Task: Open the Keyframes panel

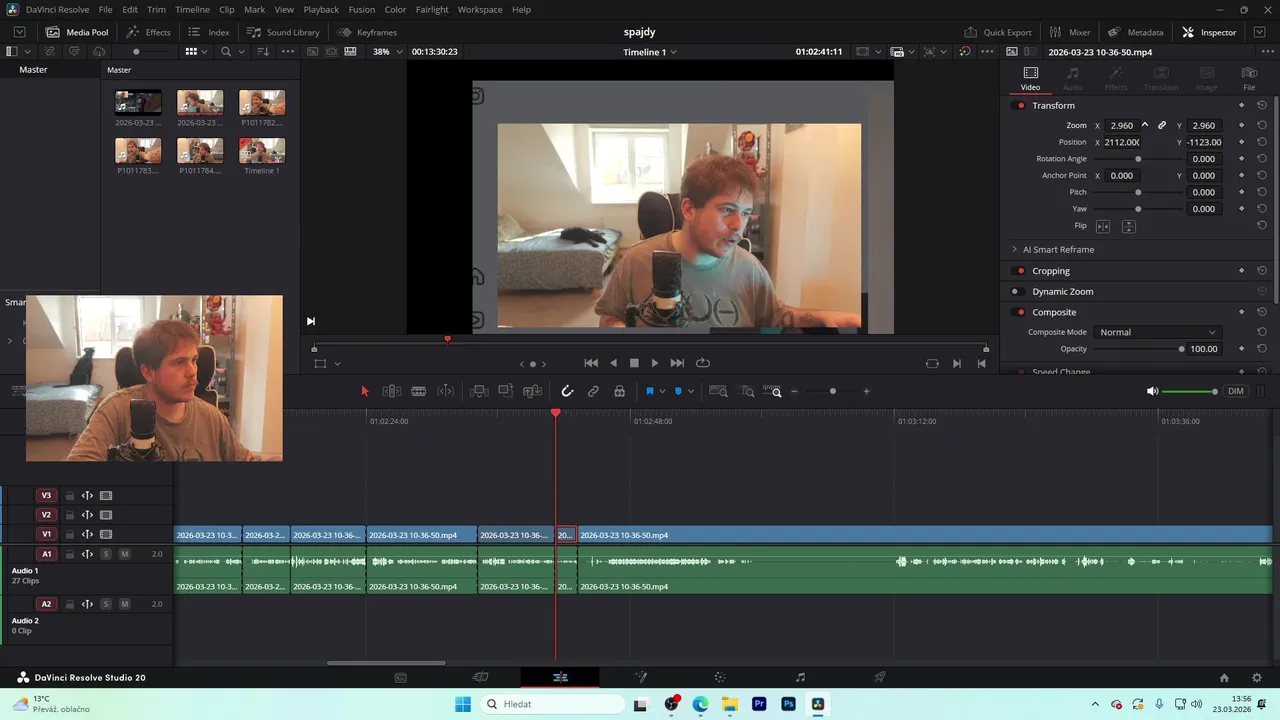Action: pos(367,32)
